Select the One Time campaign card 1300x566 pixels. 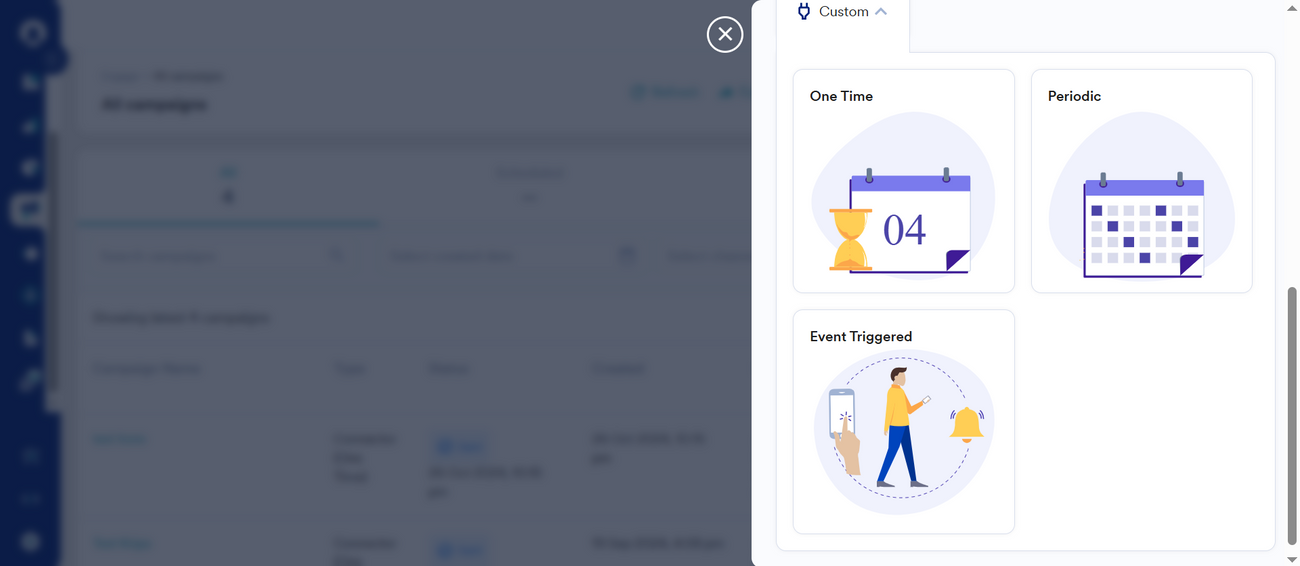pyautogui.click(x=903, y=181)
